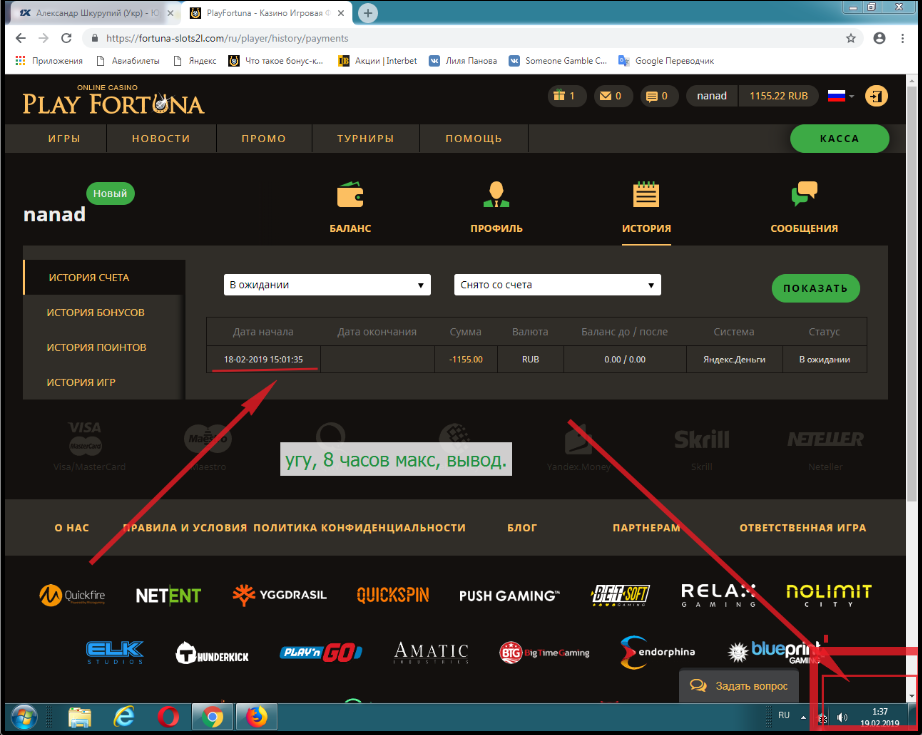Open Chrome user profile icon
The width and height of the screenshot is (922, 735).
[879, 38]
